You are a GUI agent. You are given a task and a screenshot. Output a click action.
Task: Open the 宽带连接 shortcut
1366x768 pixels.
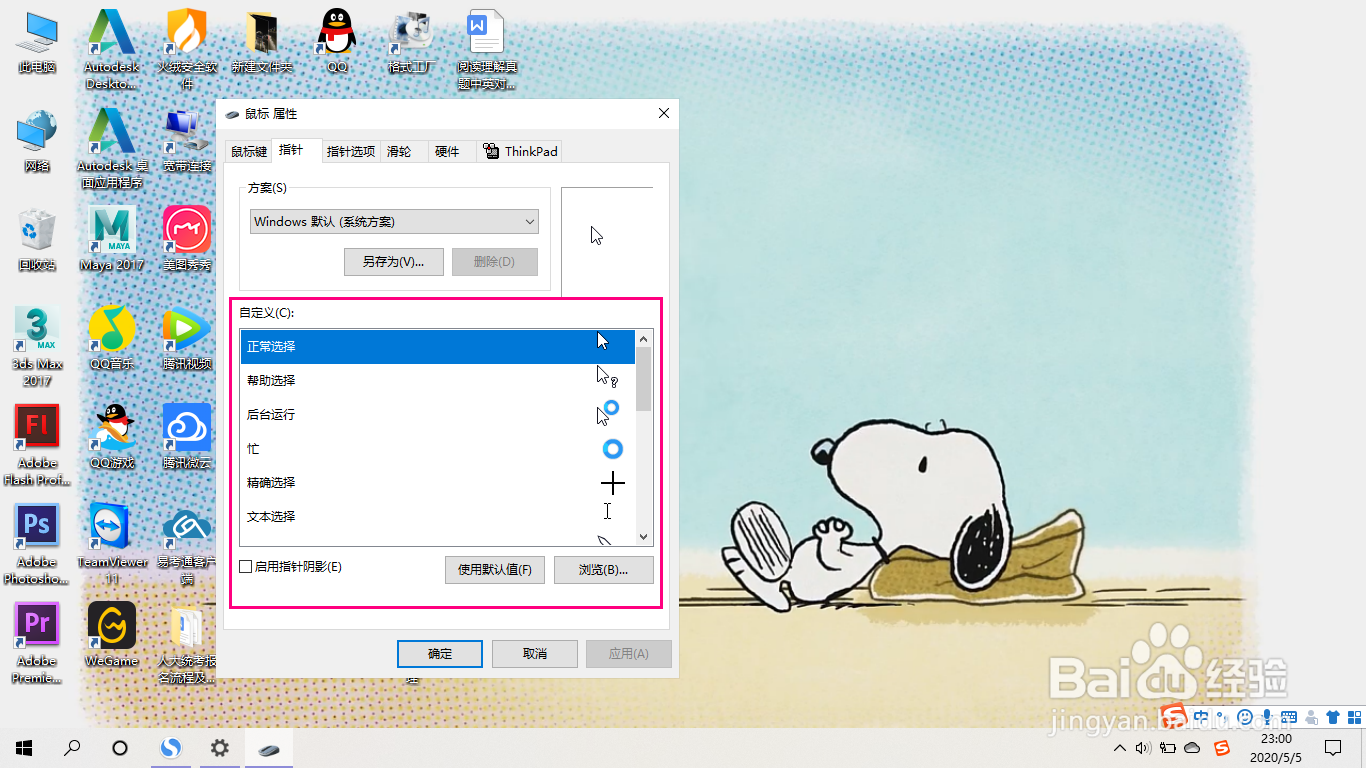pos(187,140)
